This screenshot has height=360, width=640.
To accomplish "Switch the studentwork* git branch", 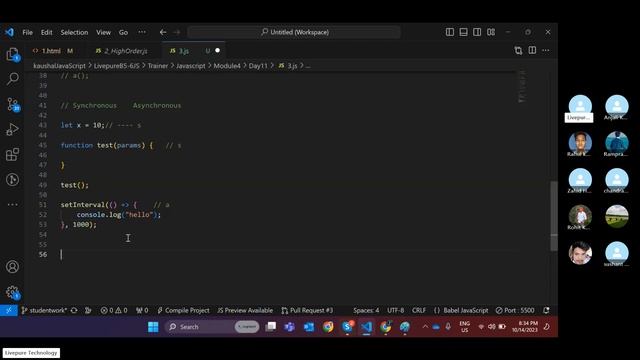I will (x=44, y=311).
